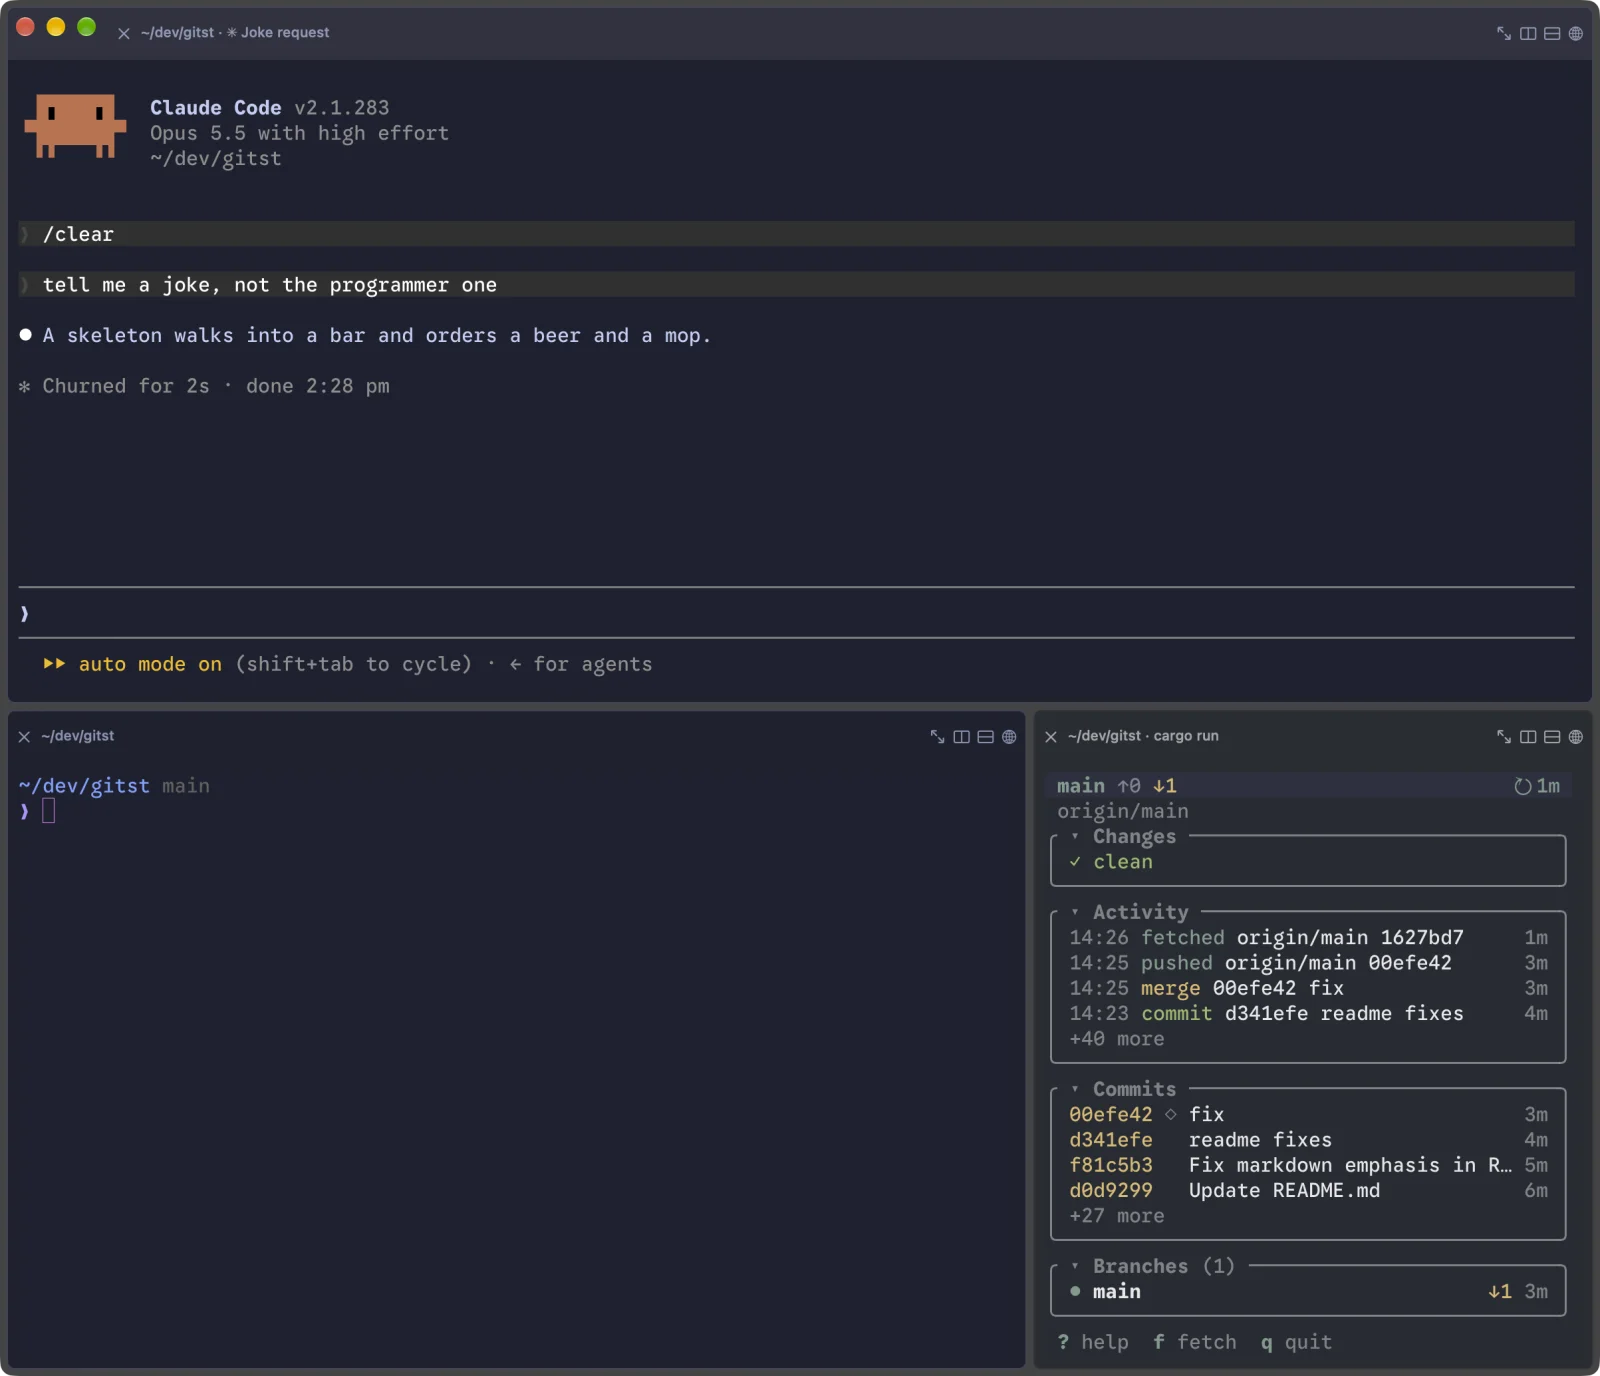The height and width of the screenshot is (1376, 1600).
Task: Click the green dot beside the main branch
Action: tap(1075, 1291)
